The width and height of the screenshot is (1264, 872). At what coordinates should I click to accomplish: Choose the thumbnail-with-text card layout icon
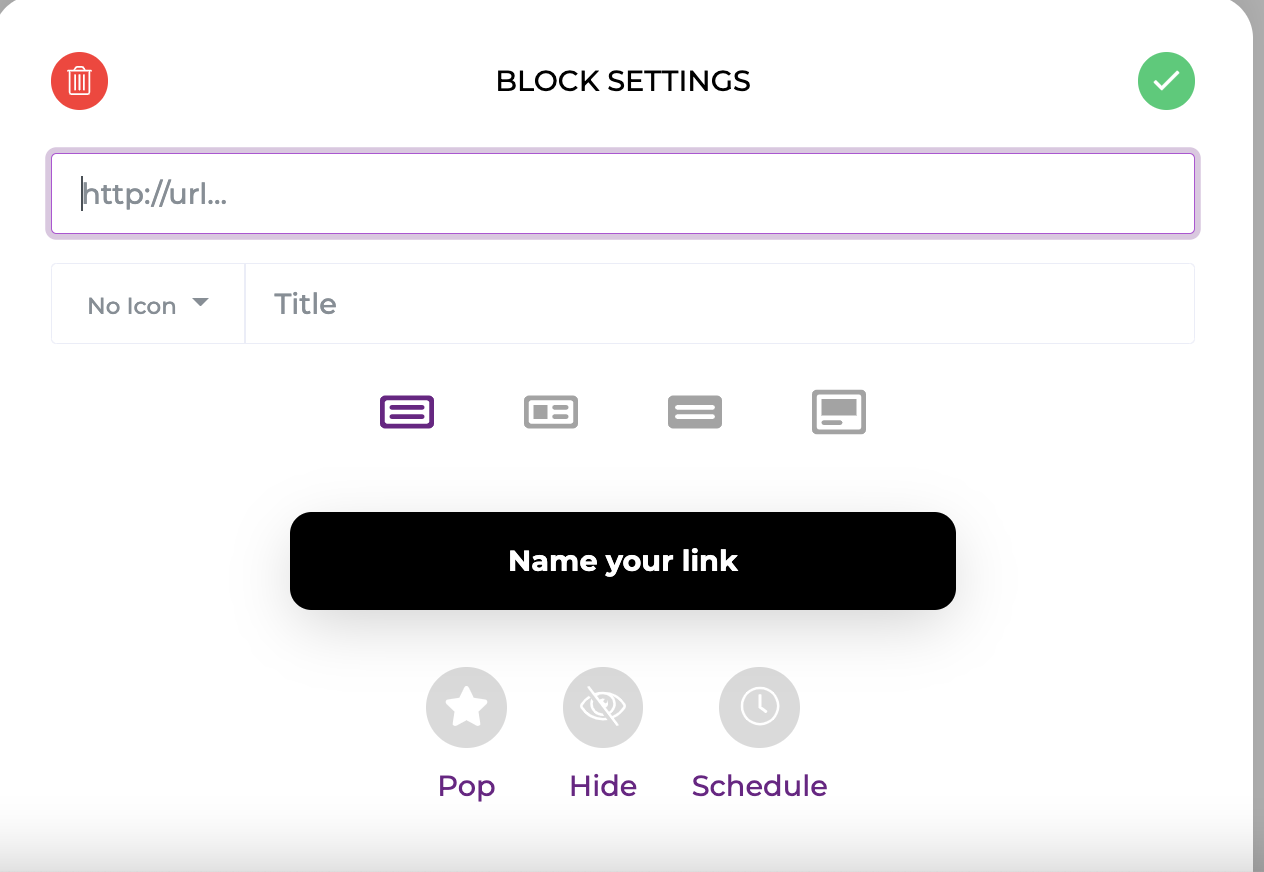[x=551, y=412]
